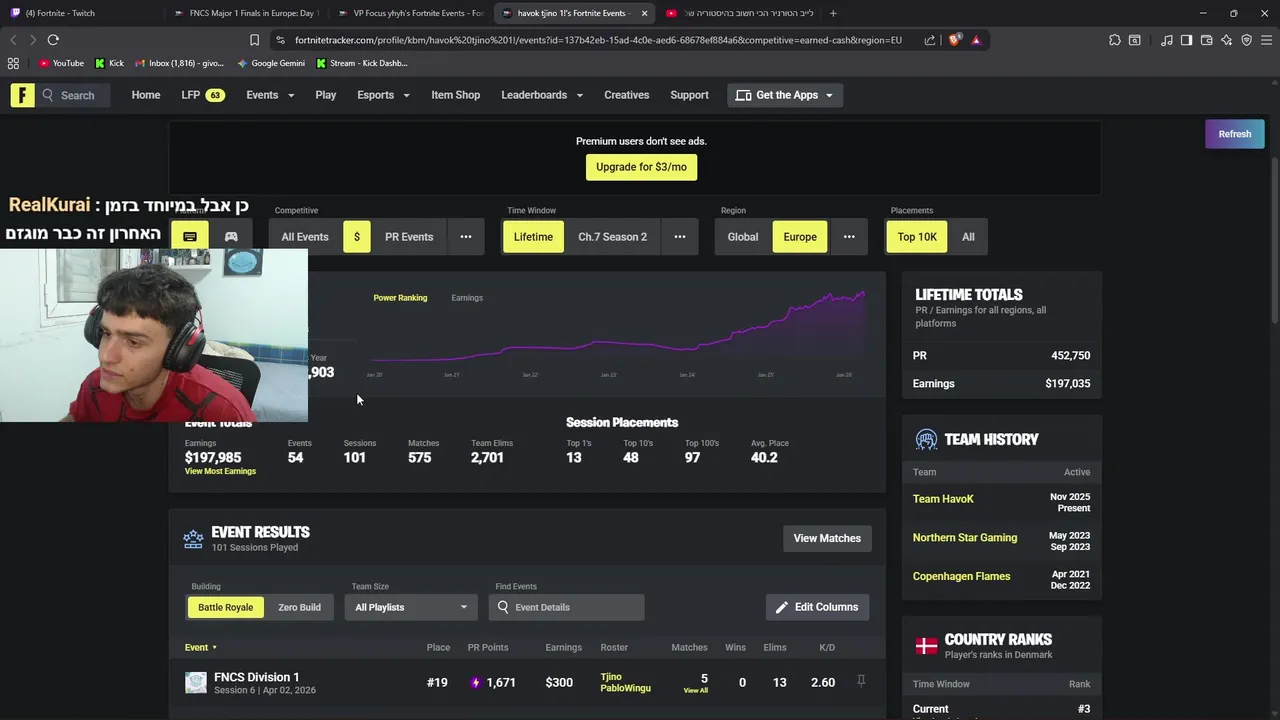Click the Brave Rewards triangle icon
The height and width of the screenshot is (720, 1280).
point(976,40)
